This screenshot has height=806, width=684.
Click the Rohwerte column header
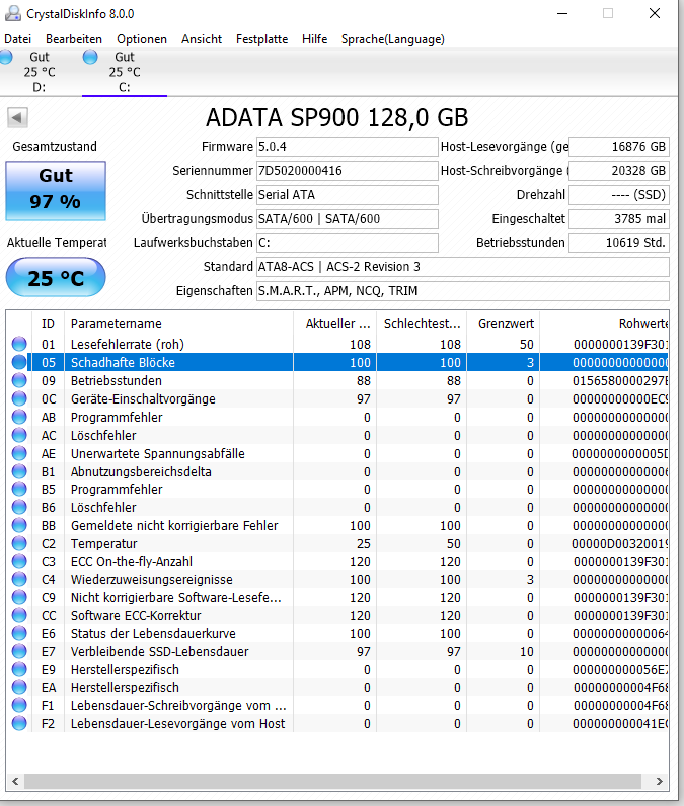coord(604,323)
